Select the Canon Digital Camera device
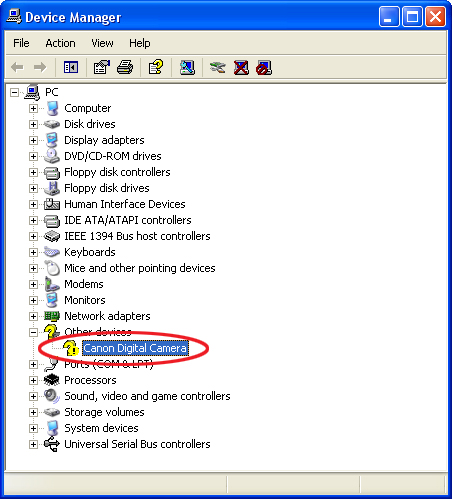Image resolution: width=452 pixels, height=499 pixels. click(x=135, y=348)
